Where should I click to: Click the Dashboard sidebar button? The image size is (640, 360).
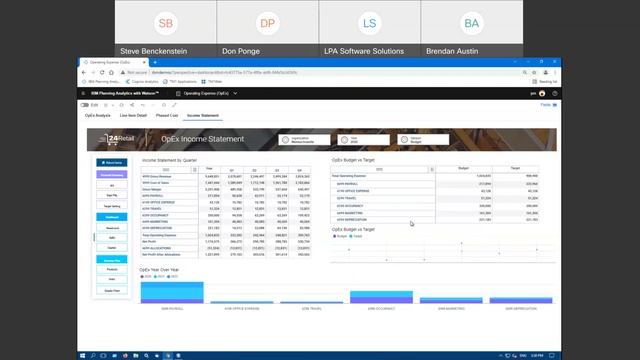pyautogui.click(x=111, y=217)
